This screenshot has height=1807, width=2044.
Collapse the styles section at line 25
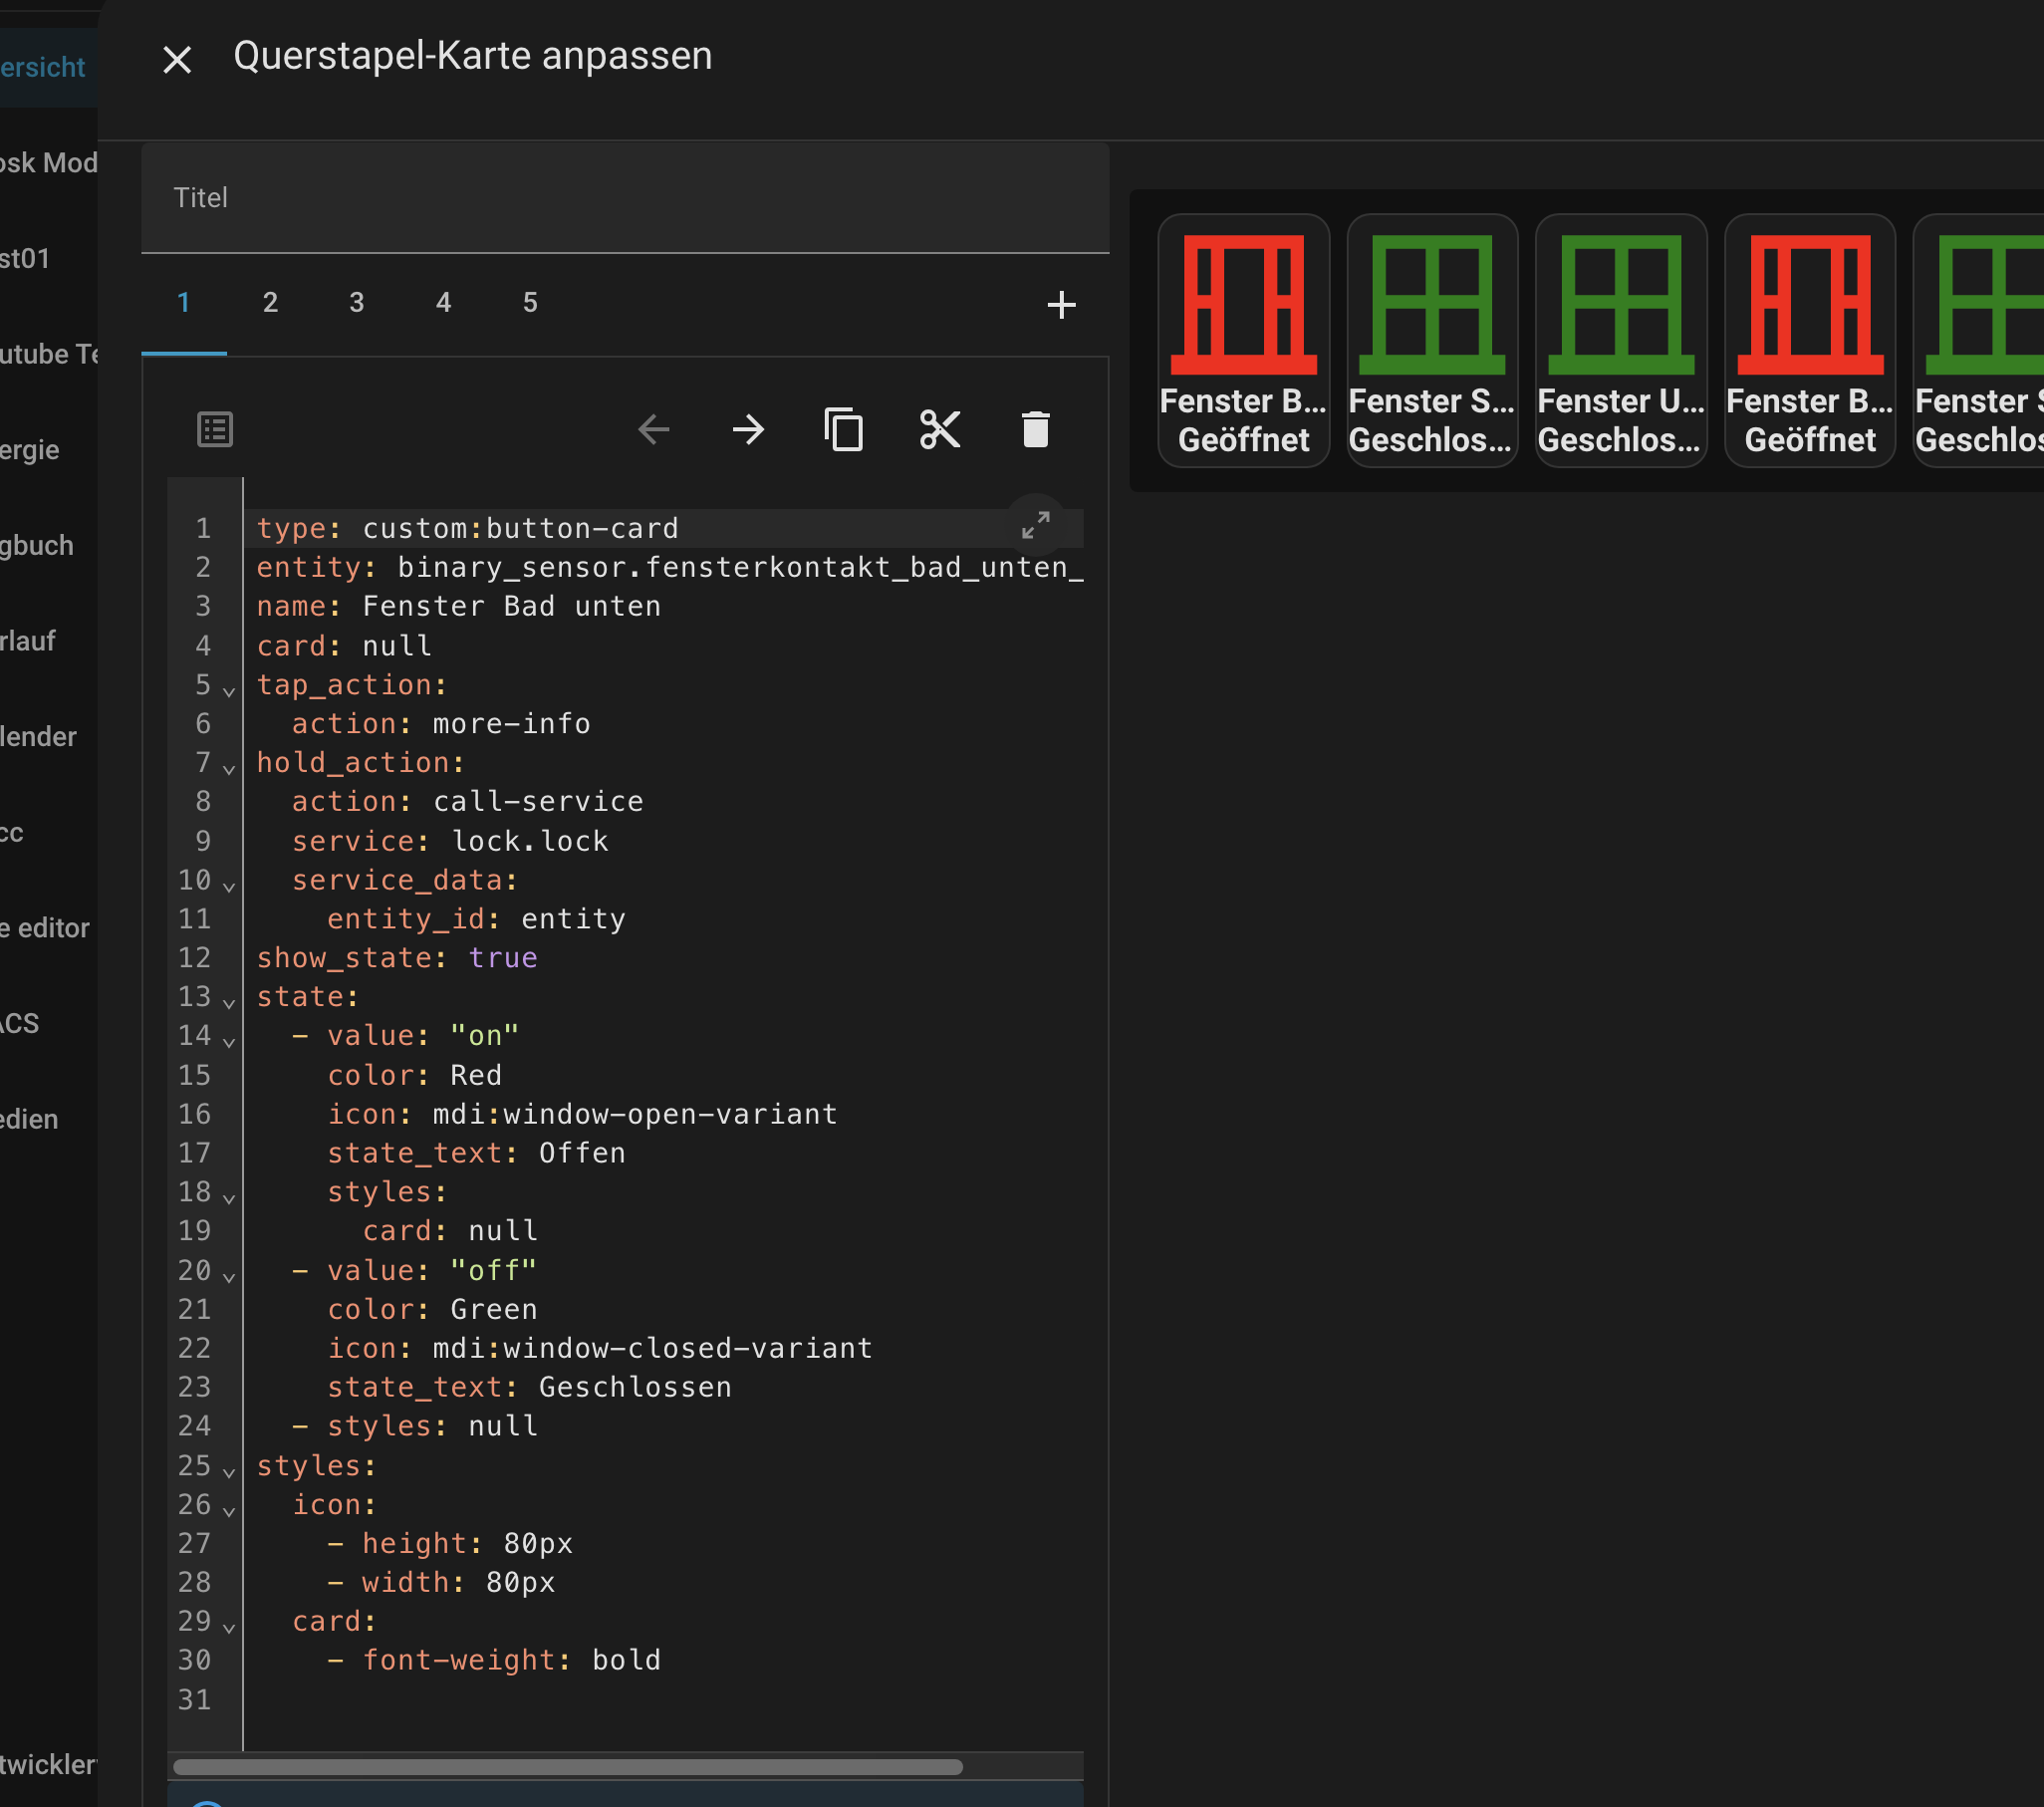point(229,1472)
